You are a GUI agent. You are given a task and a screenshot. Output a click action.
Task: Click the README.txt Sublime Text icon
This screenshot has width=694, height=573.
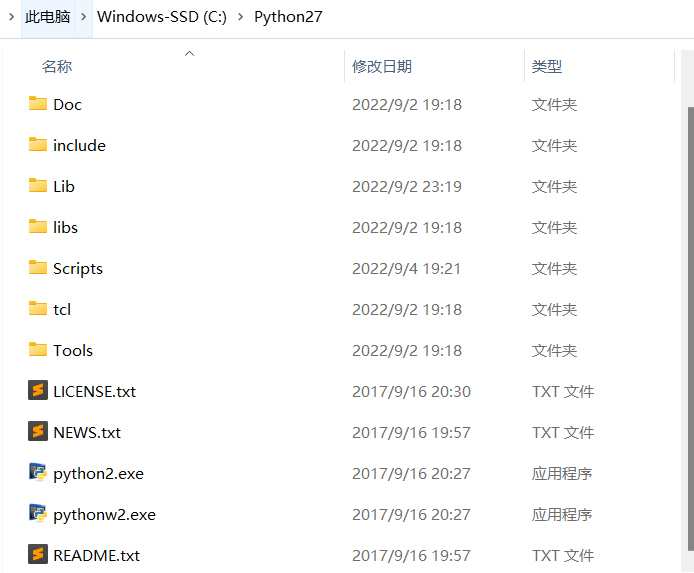coord(38,554)
